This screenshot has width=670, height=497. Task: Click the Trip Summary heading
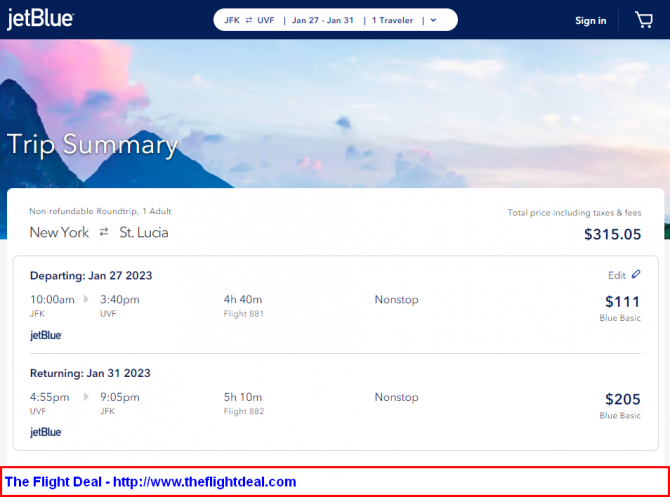92,145
